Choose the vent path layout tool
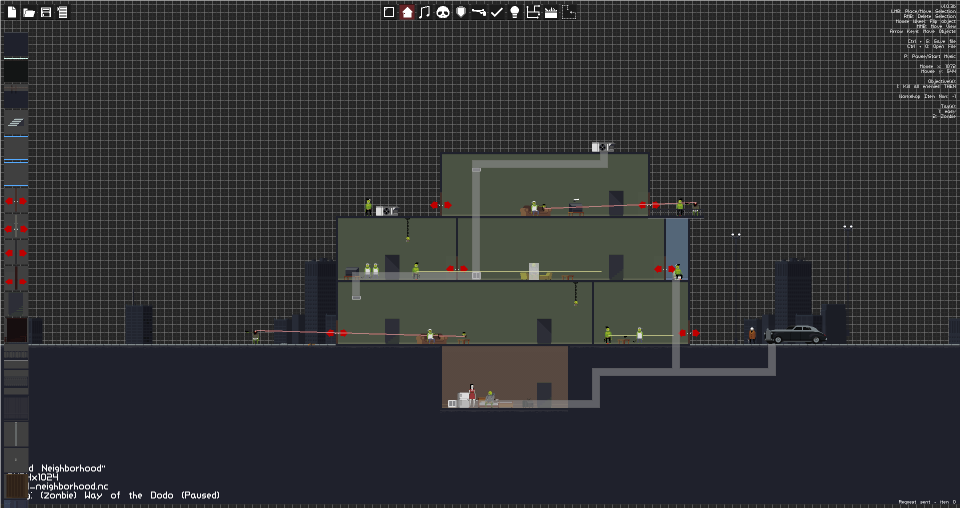 (533, 12)
